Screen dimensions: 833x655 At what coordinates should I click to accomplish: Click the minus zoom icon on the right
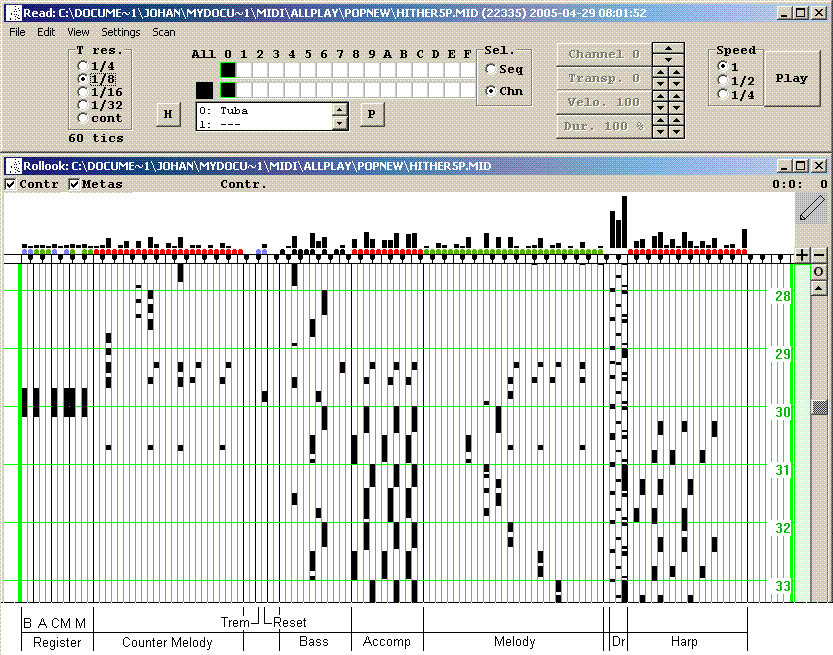pyautogui.click(x=819, y=255)
